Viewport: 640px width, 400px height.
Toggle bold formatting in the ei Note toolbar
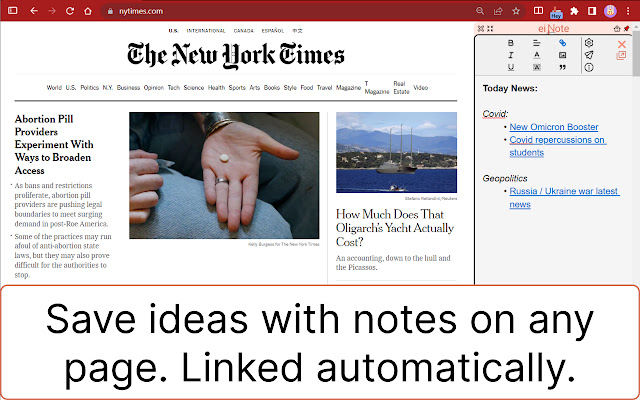tap(511, 43)
